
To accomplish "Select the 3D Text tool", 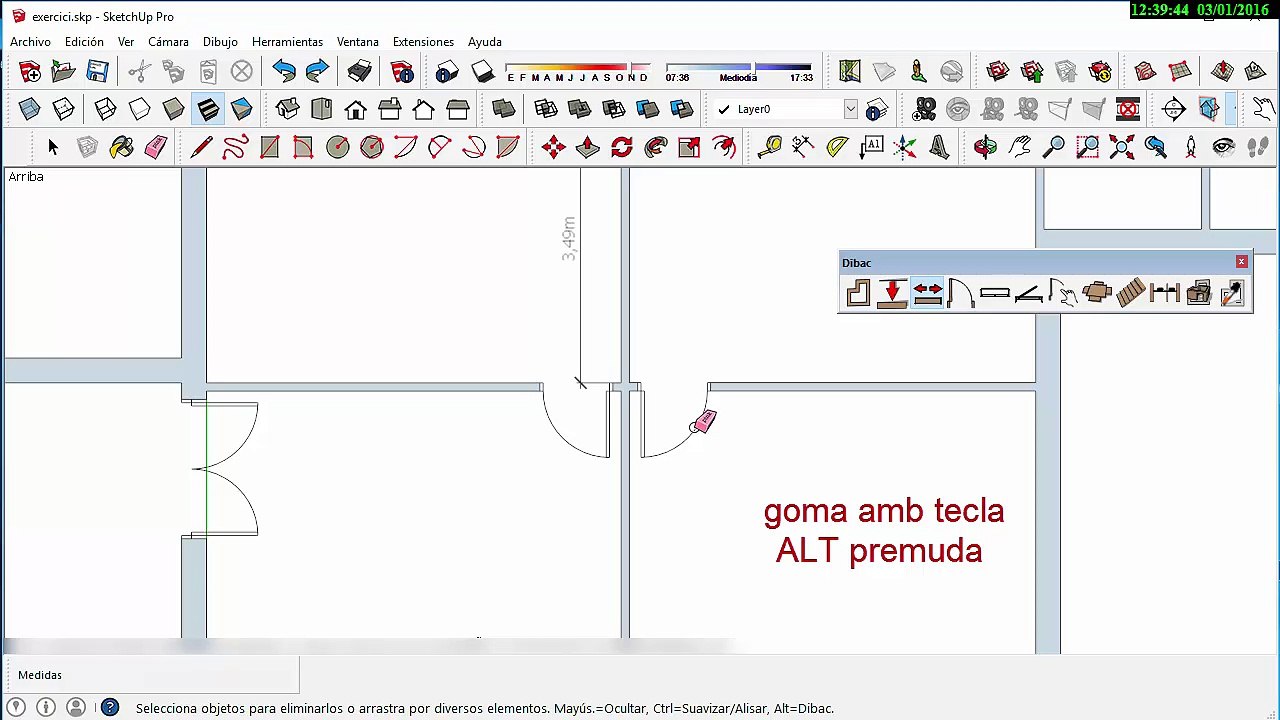I will [x=939, y=147].
